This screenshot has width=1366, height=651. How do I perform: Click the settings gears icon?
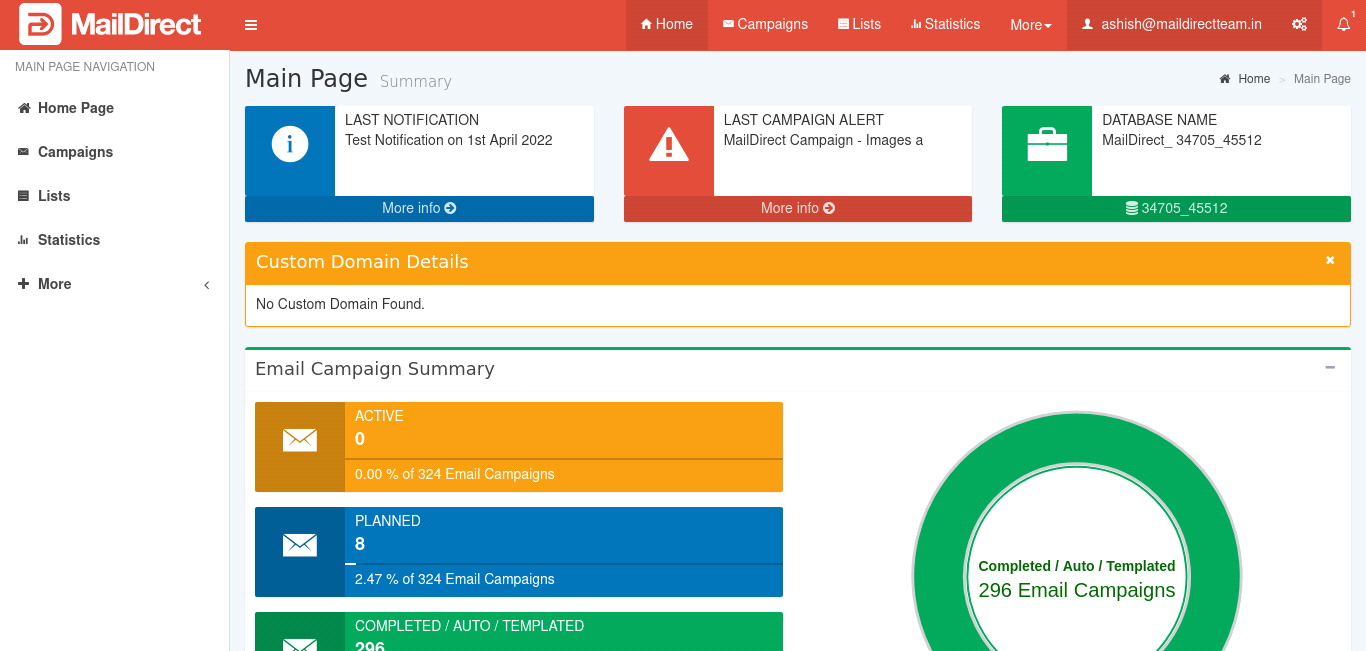1299,25
